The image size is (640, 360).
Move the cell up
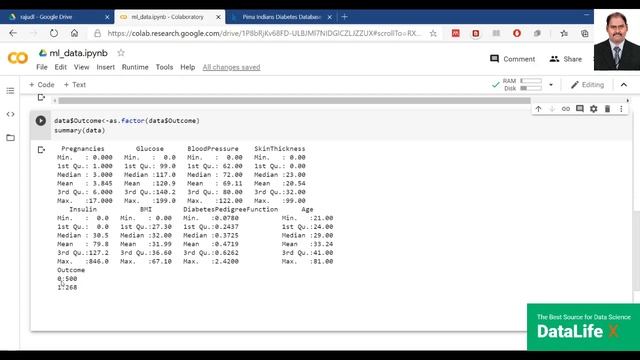pyautogui.click(x=538, y=109)
